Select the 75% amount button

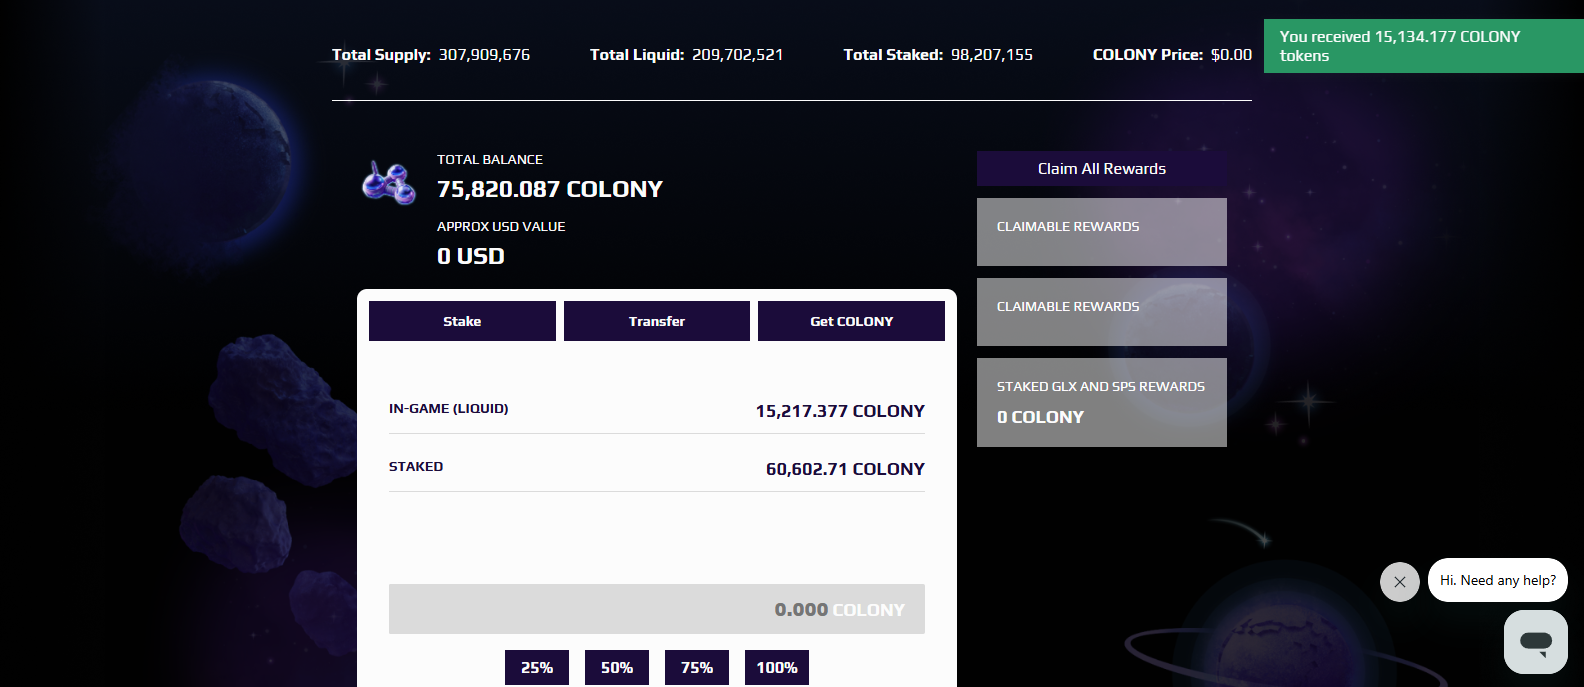(x=697, y=667)
